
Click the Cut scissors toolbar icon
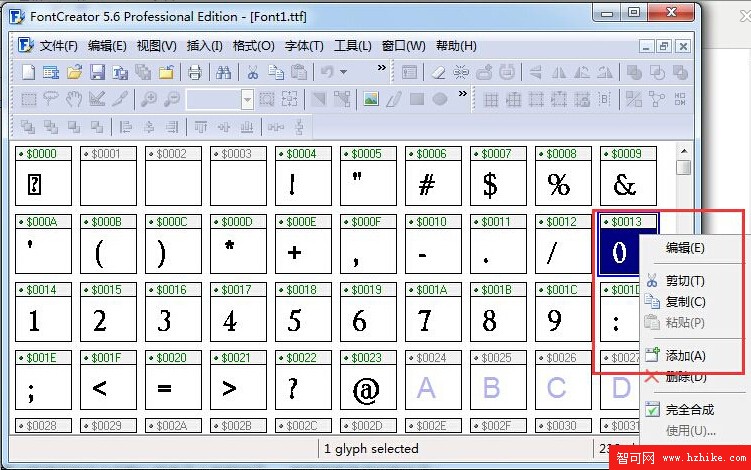point(253,72)
